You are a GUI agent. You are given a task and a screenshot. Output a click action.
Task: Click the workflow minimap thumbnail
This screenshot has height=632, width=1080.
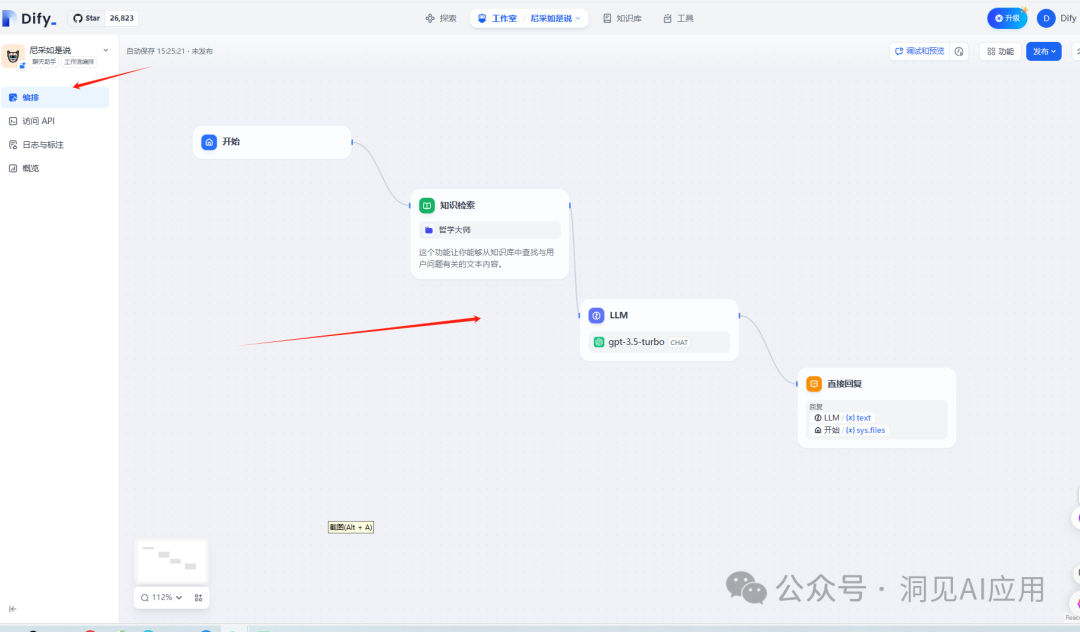[x=171, y=561]
